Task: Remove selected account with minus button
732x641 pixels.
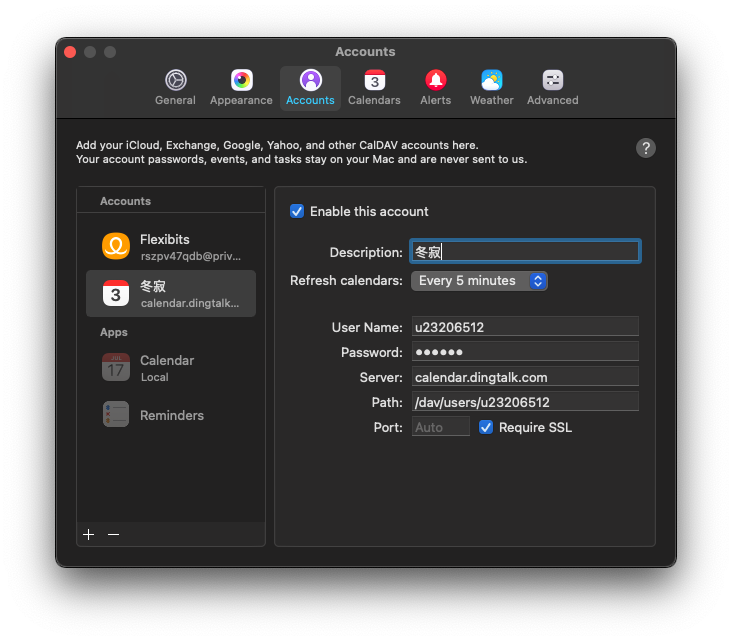Action: click(x=113, y=534)
